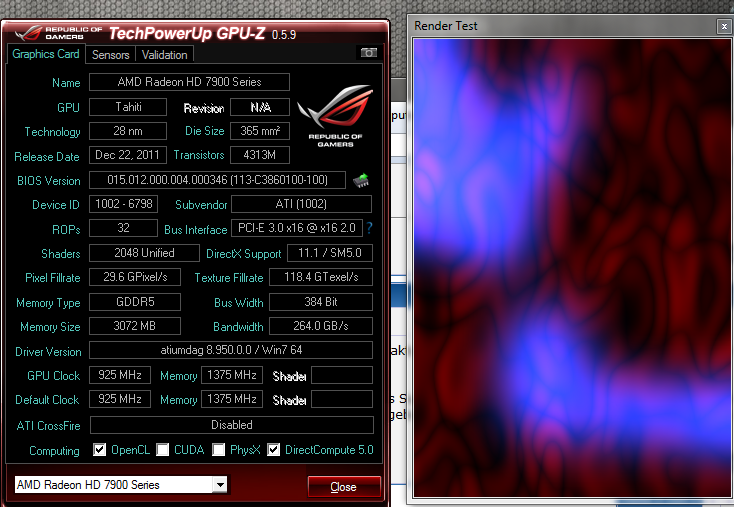The image size is (734, 507).
Task: Click the Pixel Fillrate field 29.6 GPixel/s
Action: click(x=135, y=277)
